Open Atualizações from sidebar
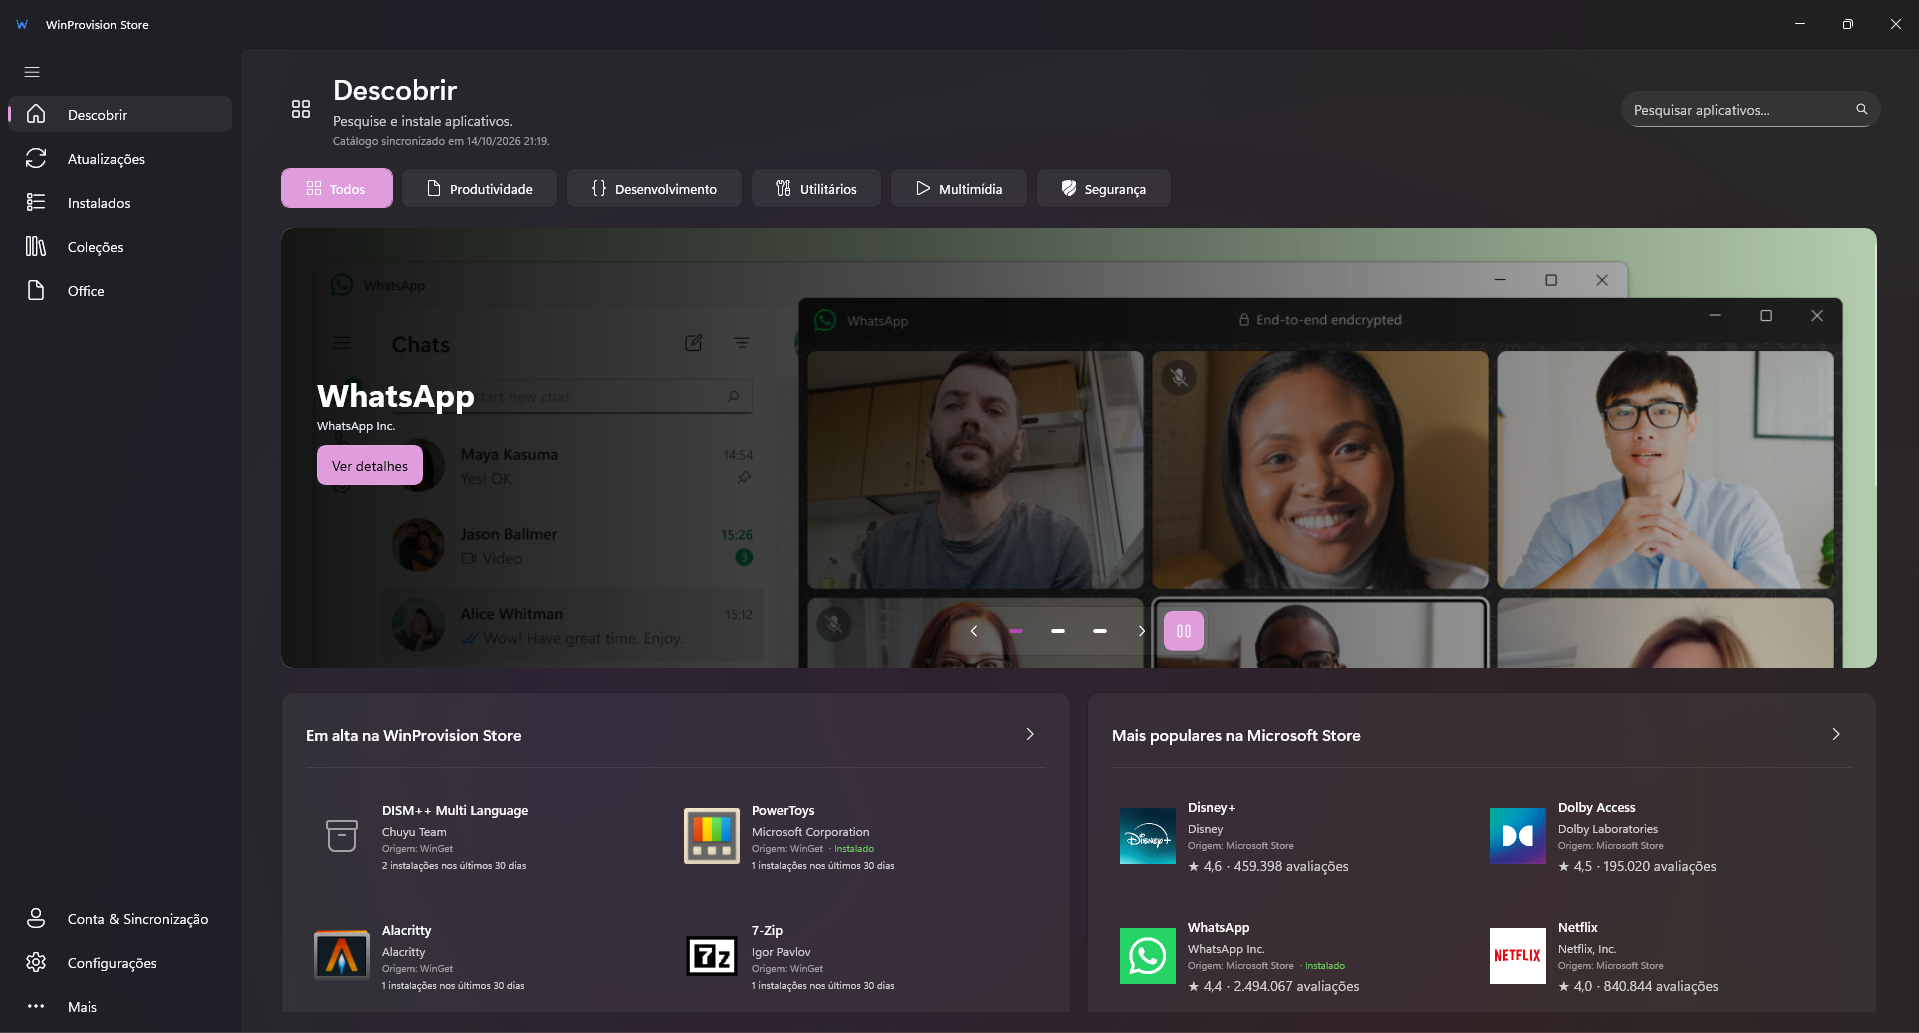 pyautogui.click(x=120, y=159)
